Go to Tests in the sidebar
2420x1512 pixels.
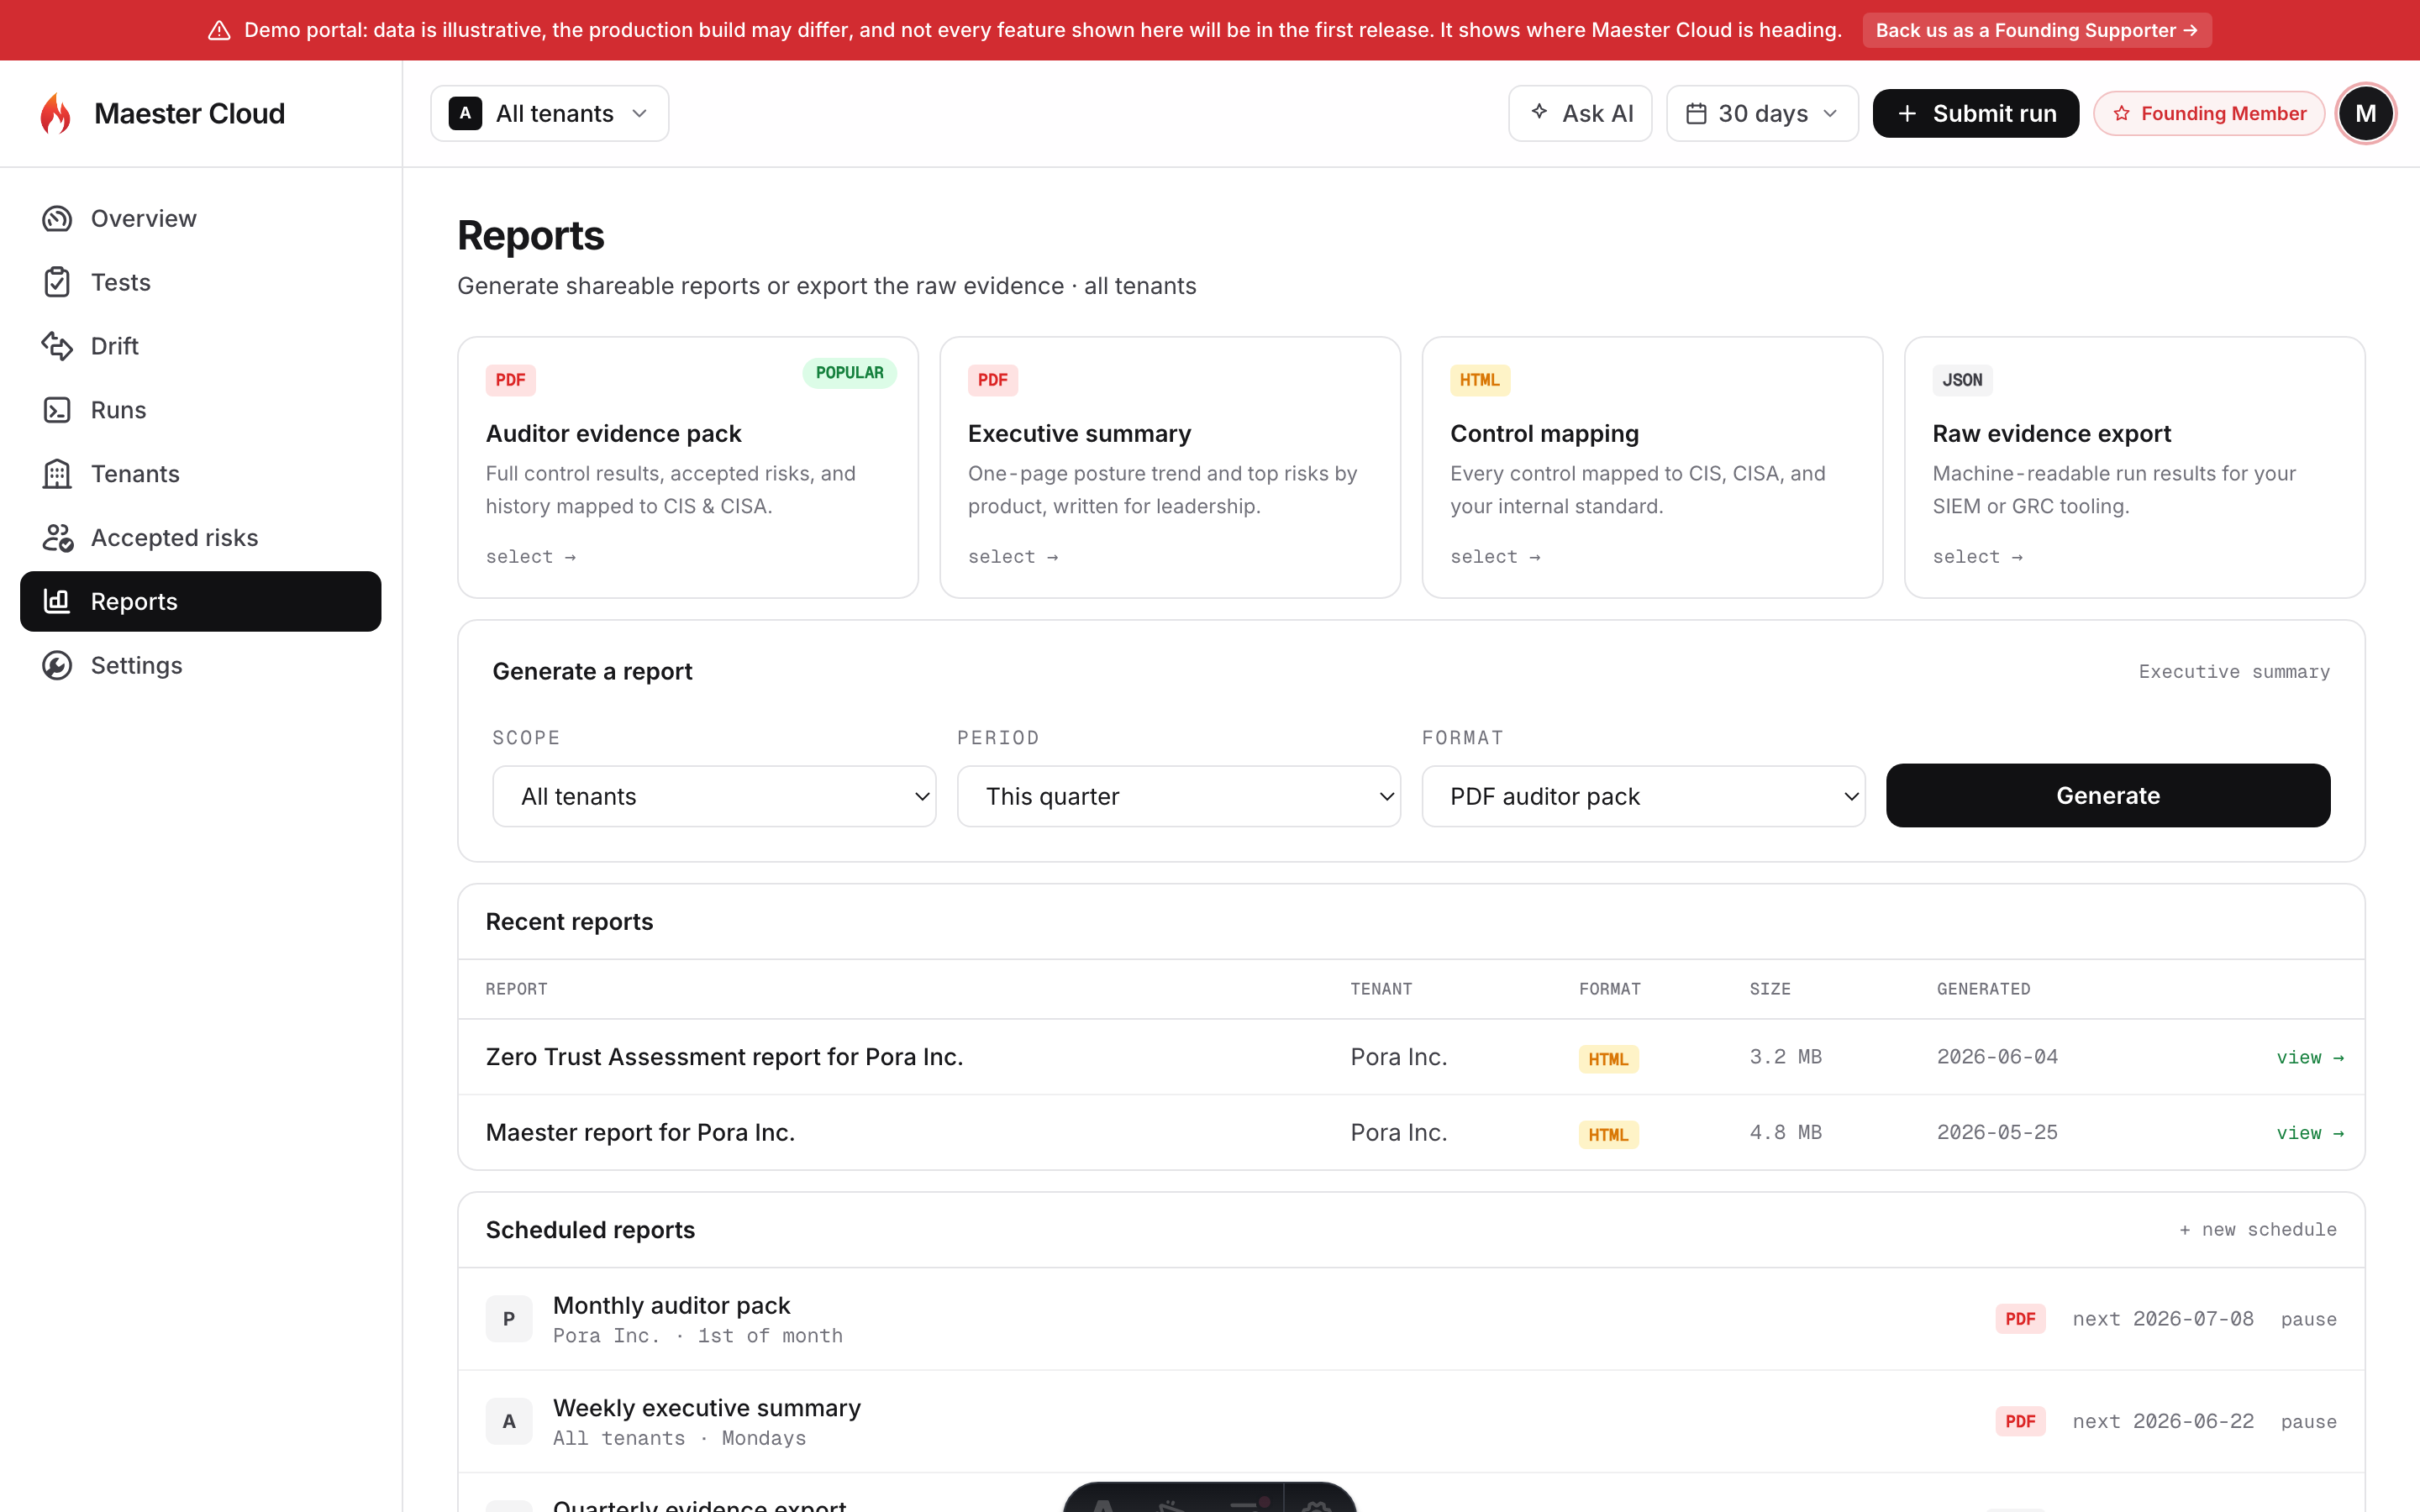tap(200, 282)
